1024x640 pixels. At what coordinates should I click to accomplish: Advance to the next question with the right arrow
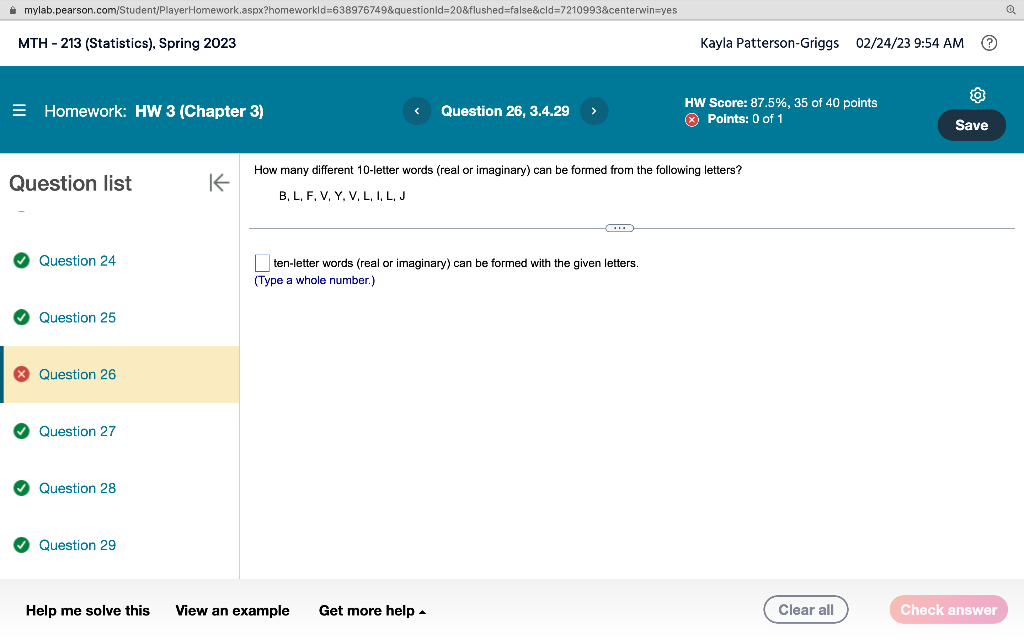(594, 111)
